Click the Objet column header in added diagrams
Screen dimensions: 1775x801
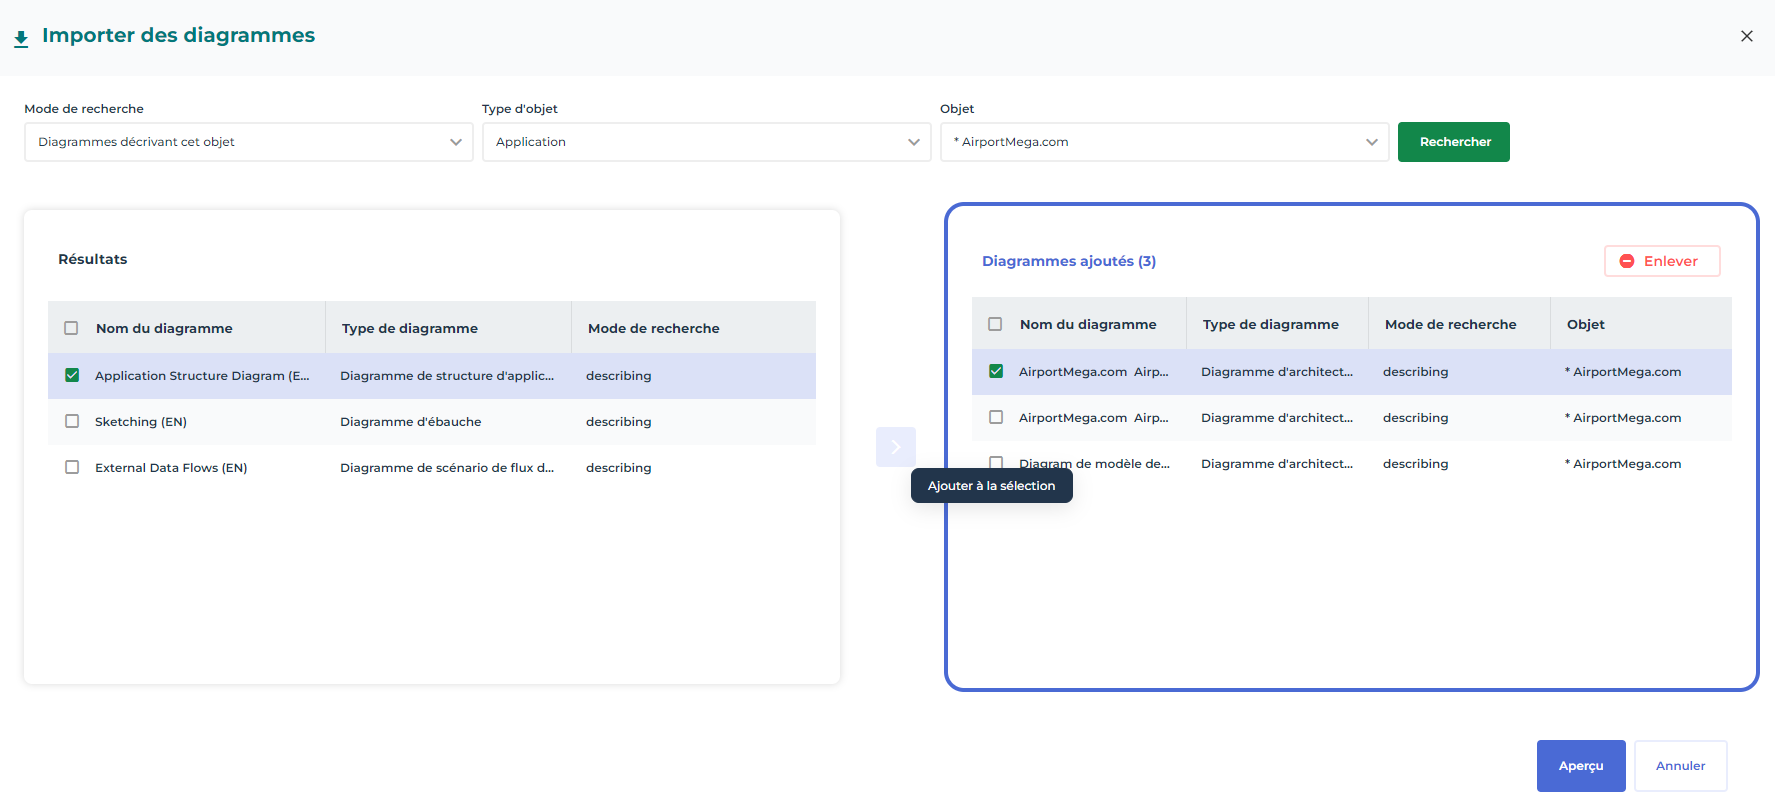pyautogui.click(x=1585, y=324)
